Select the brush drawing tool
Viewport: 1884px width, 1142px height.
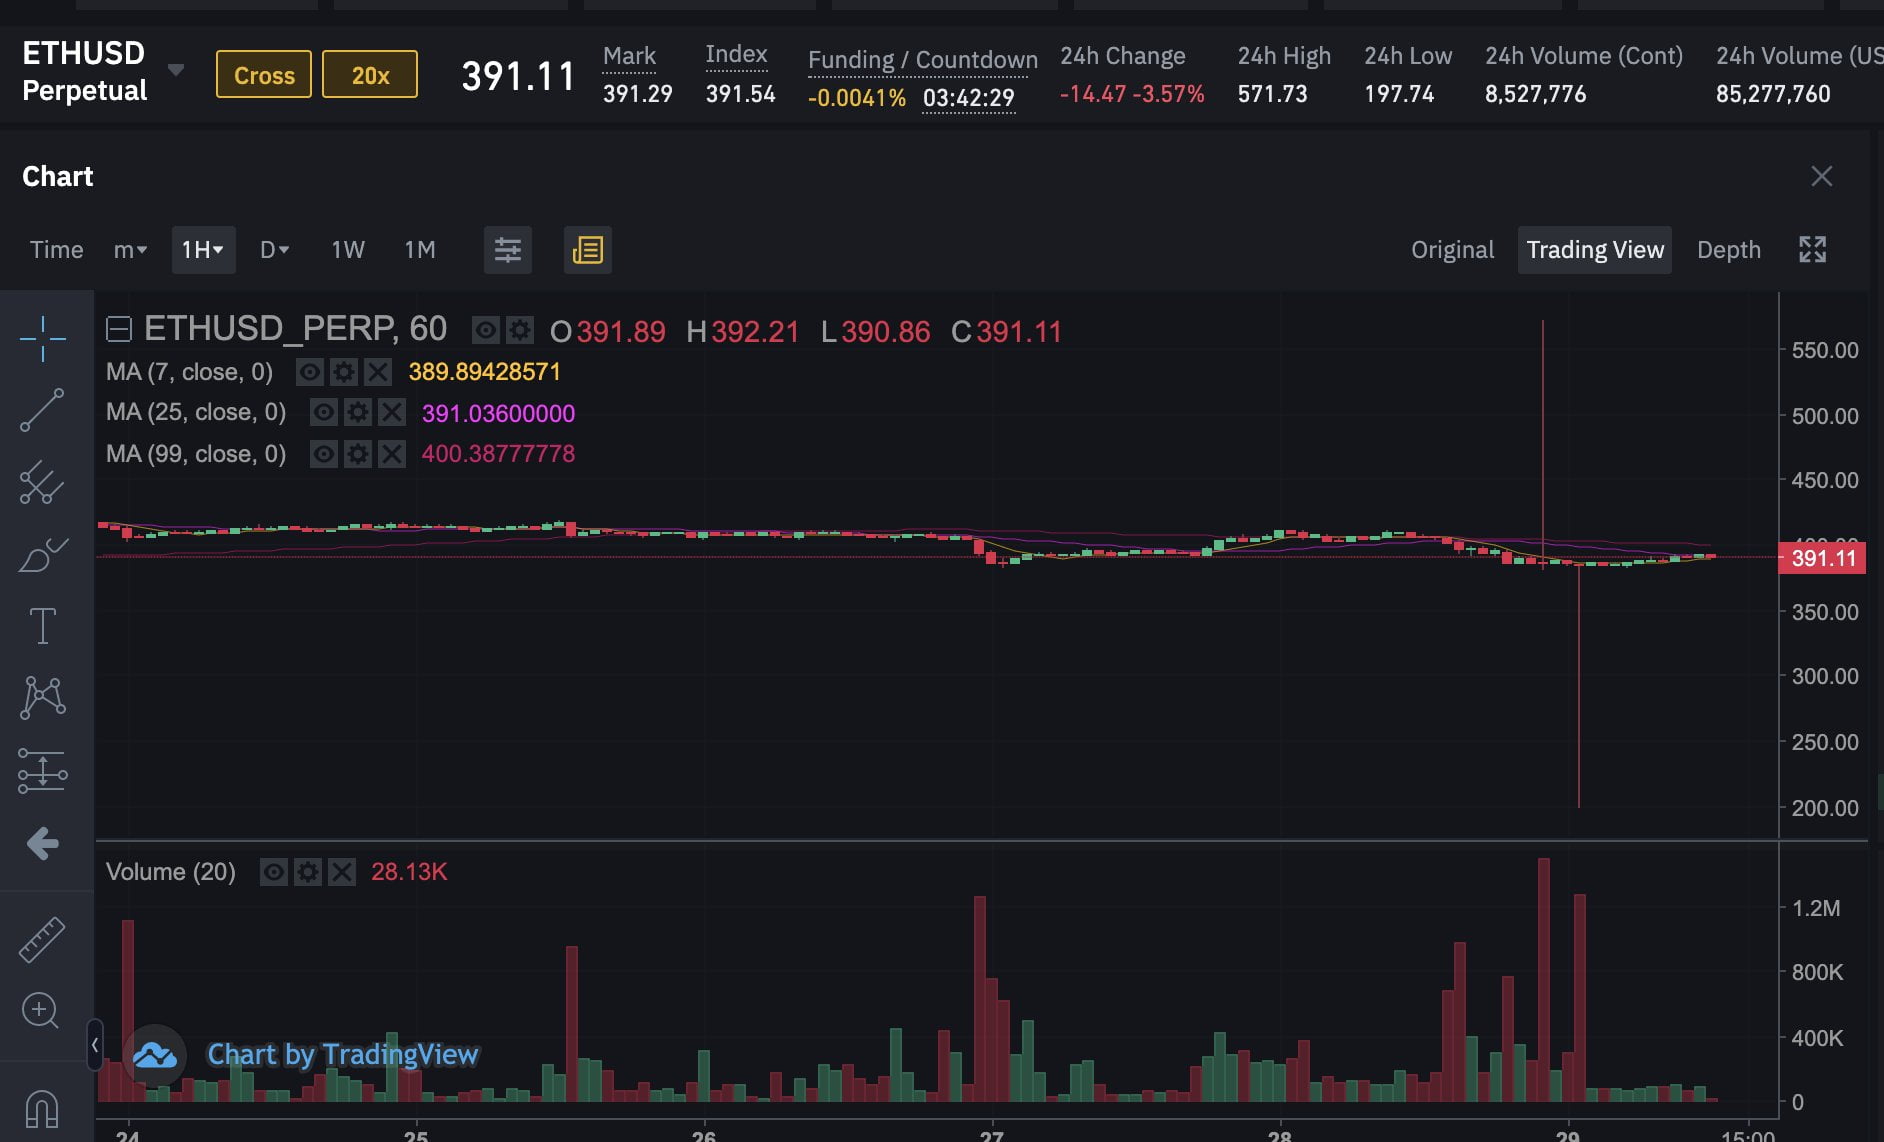tap(42, 554)
